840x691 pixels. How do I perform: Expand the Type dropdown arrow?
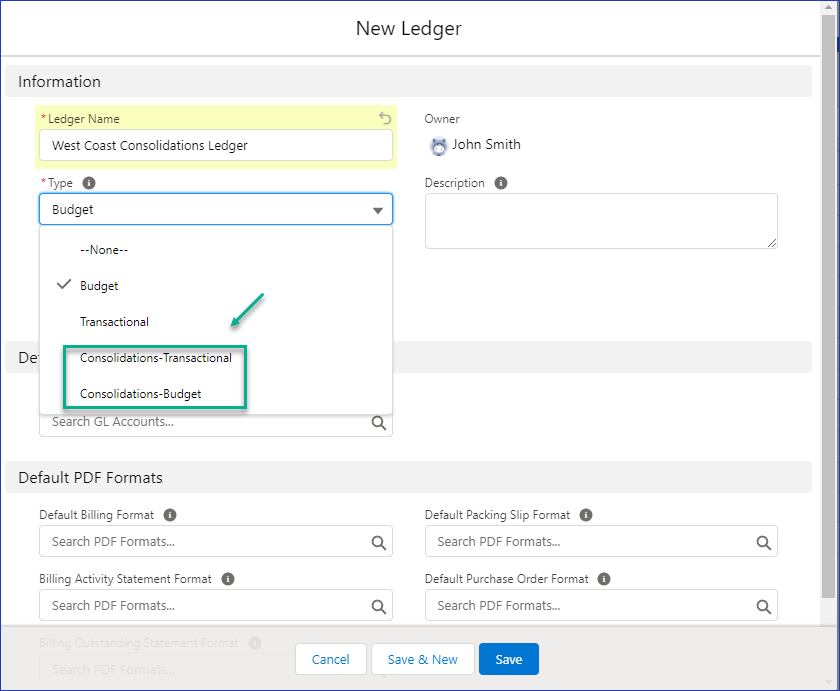pyautogui.click(x=378, y=210)
